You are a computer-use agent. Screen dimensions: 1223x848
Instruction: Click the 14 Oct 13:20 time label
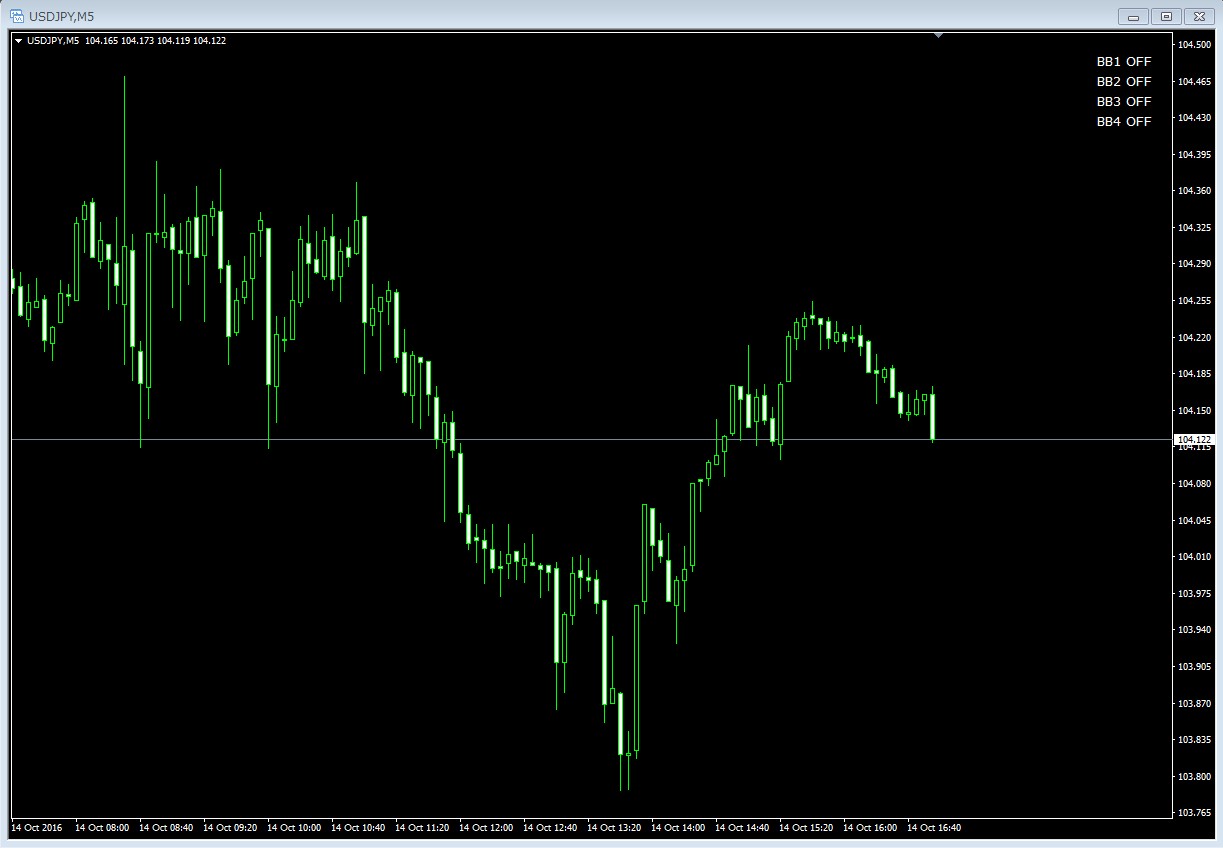tap(614, 828)
